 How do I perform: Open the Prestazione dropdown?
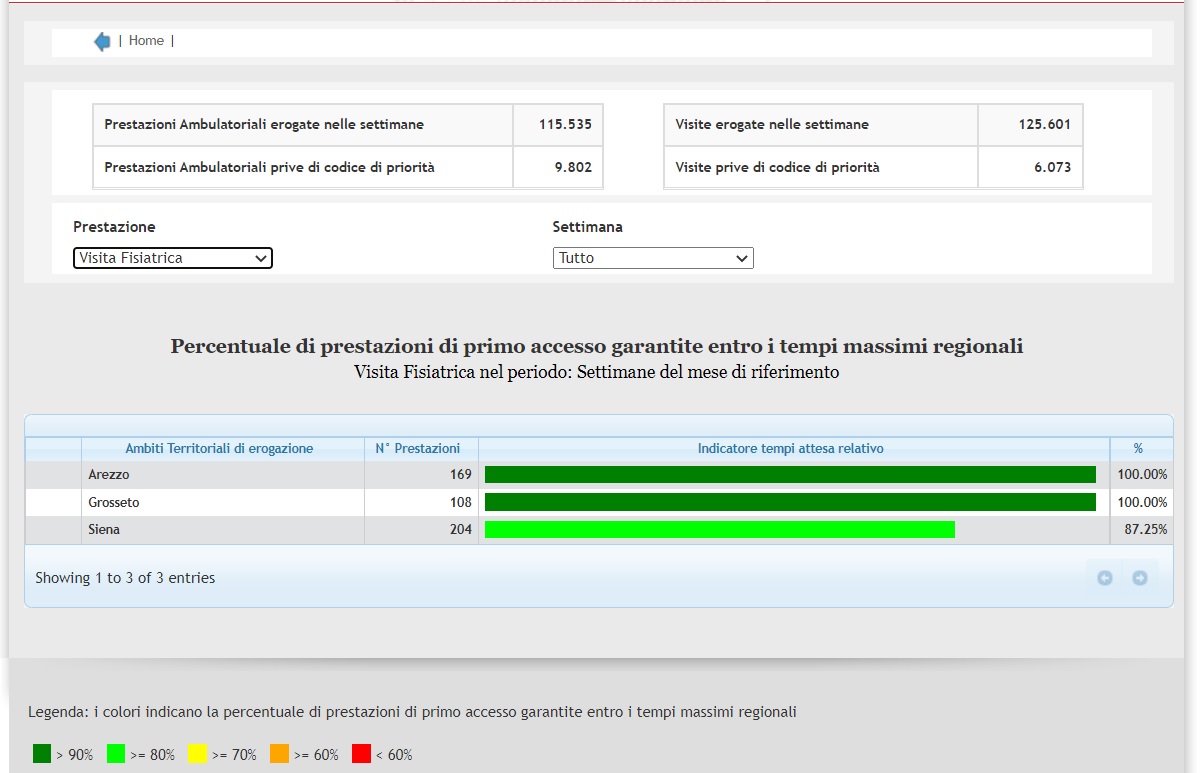pos(173,258)
